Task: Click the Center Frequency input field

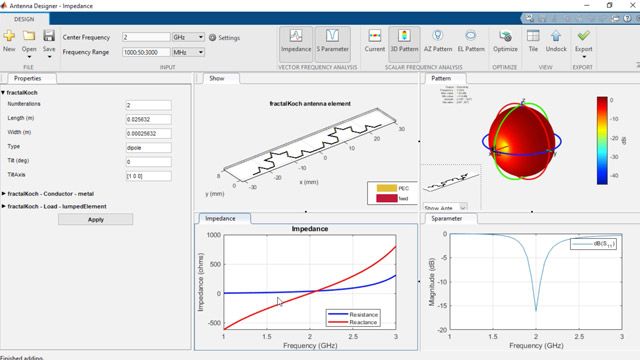Action: point(146,37)
